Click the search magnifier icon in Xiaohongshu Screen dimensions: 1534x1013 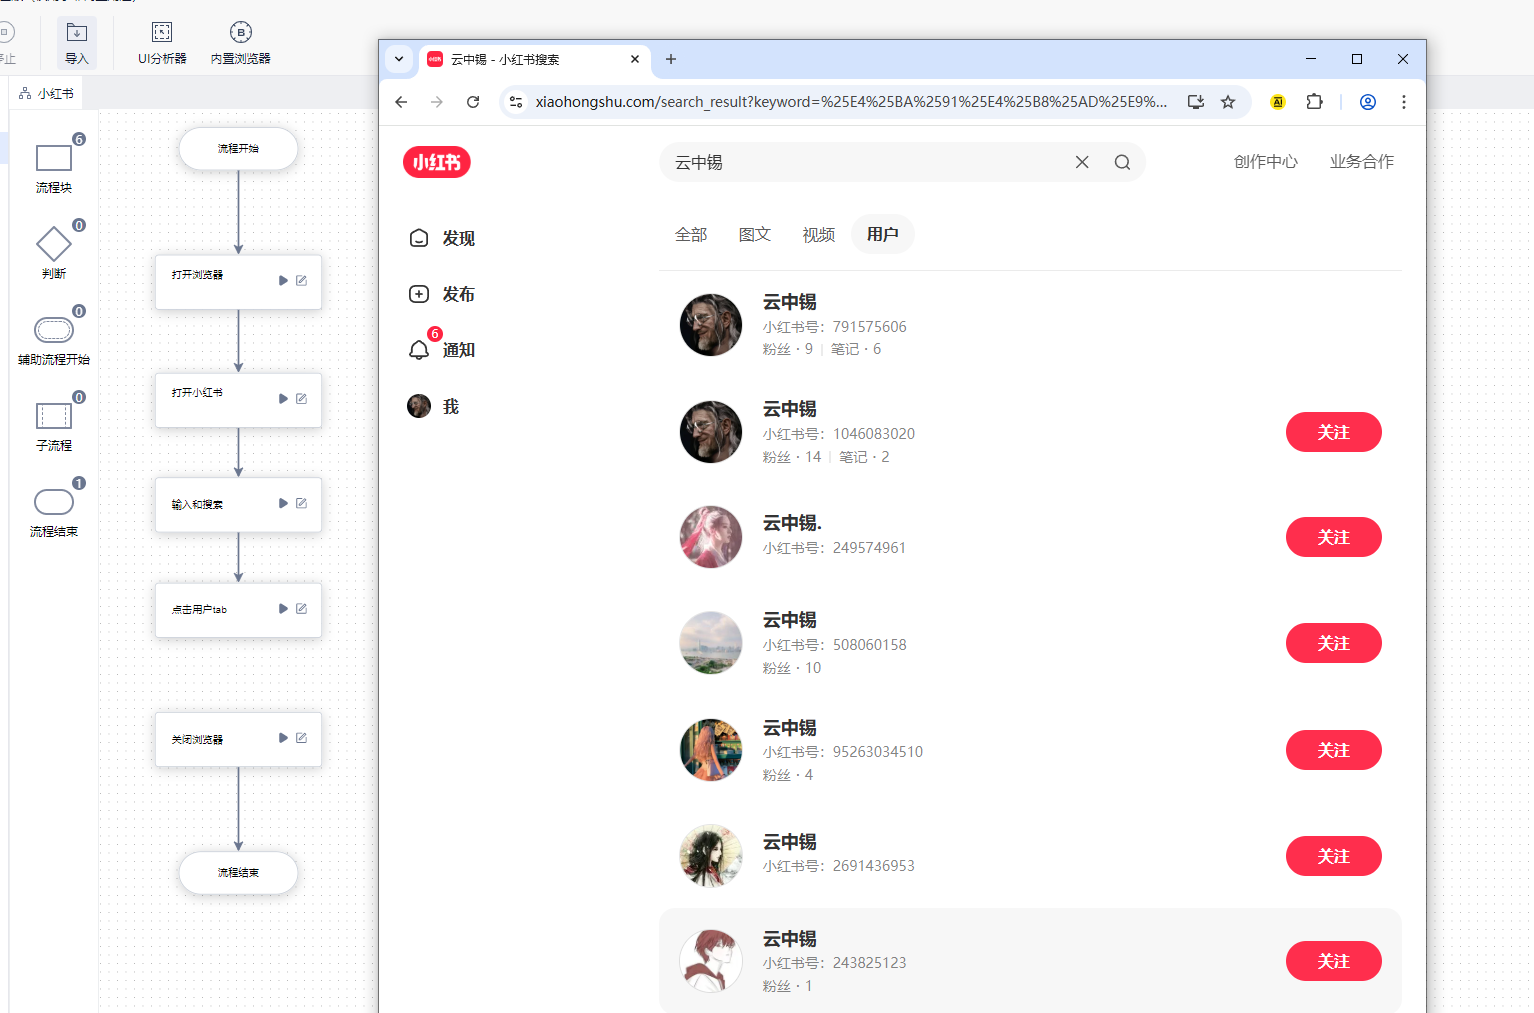[x=1122, y=162]
